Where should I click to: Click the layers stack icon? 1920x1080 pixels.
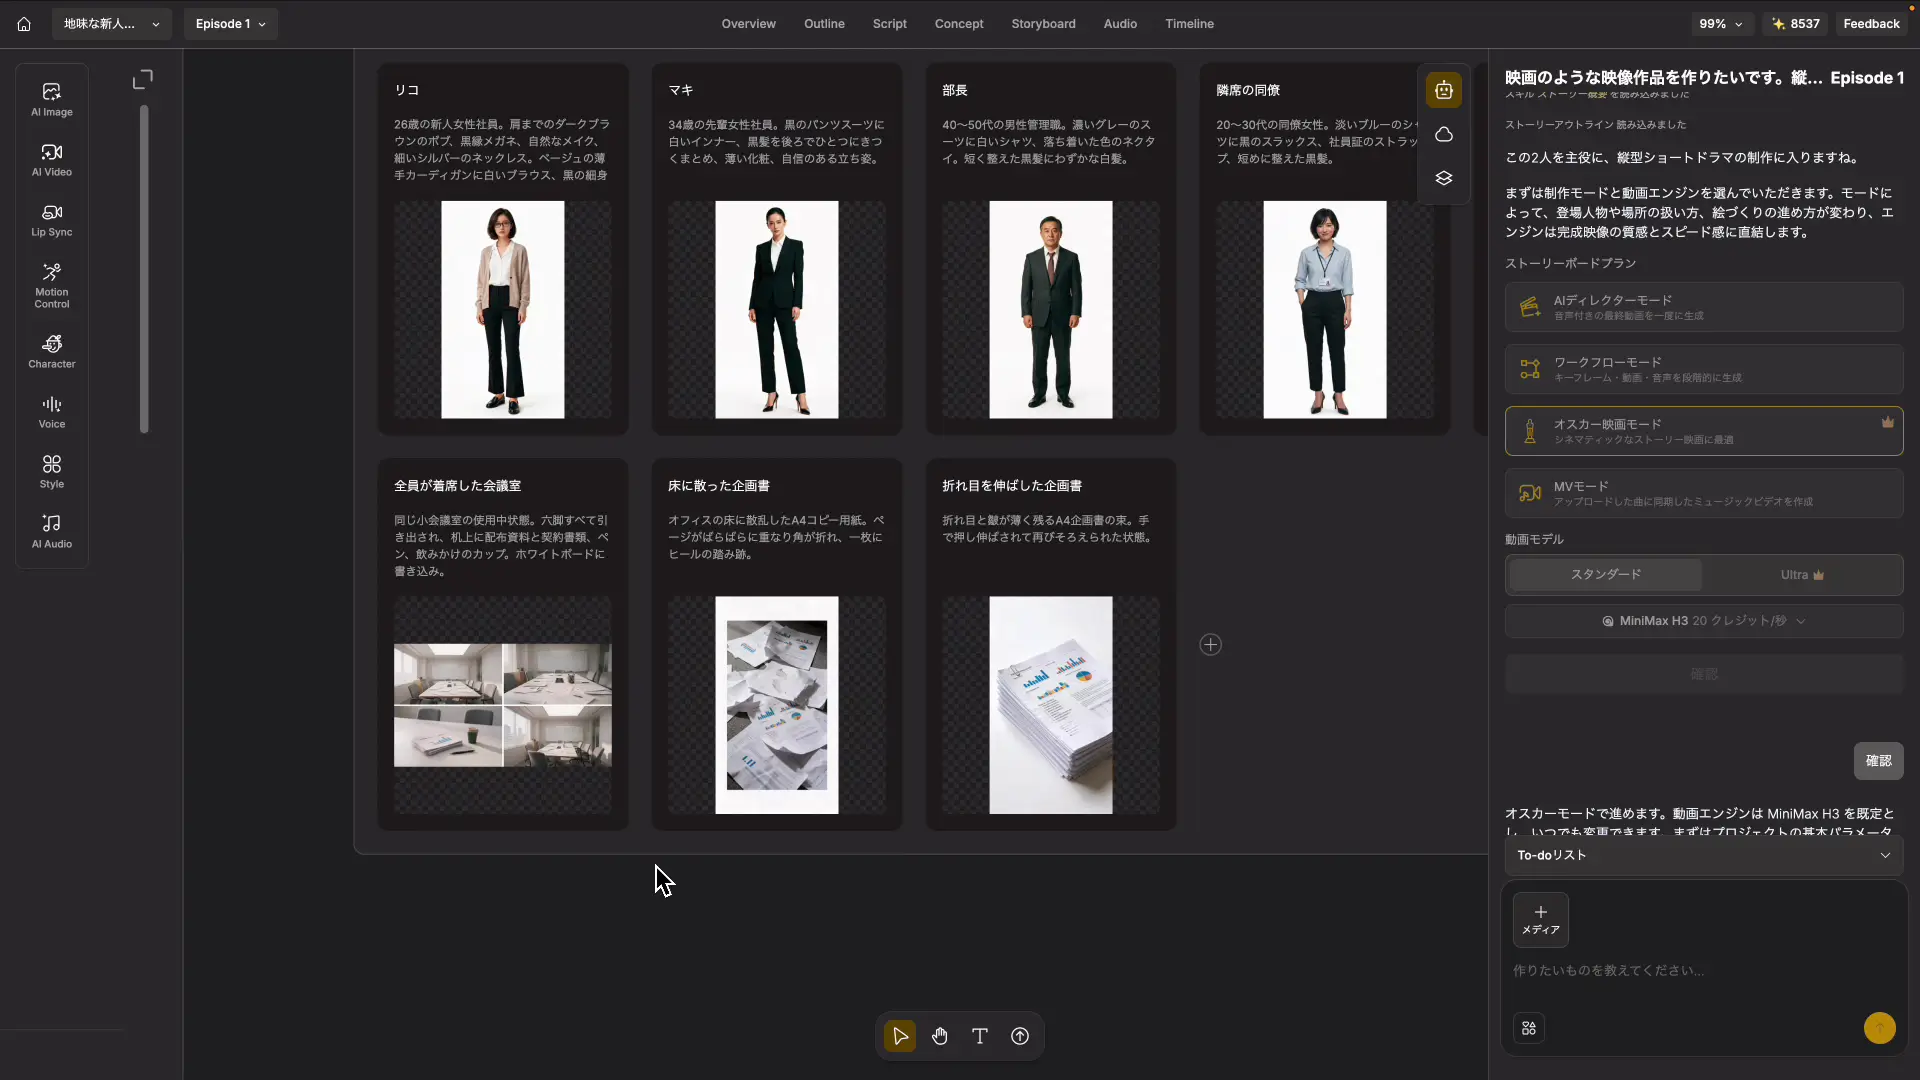(1444, 178)
